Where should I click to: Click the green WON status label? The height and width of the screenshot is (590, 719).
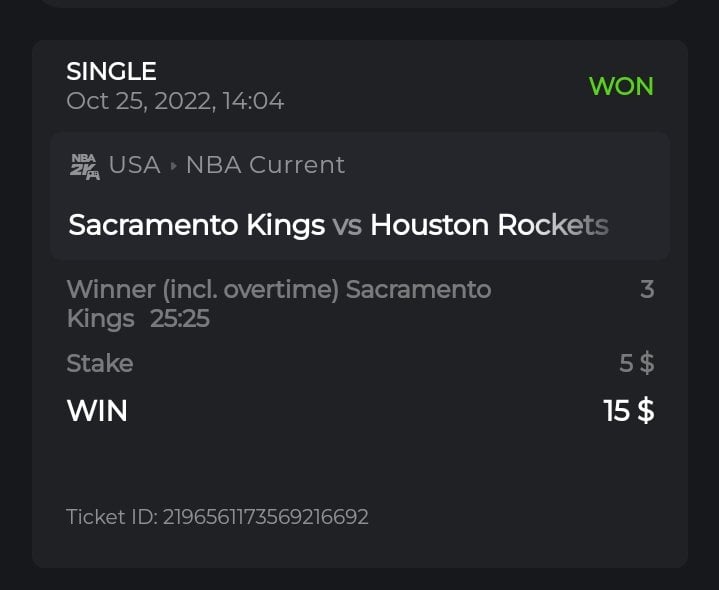621,86
